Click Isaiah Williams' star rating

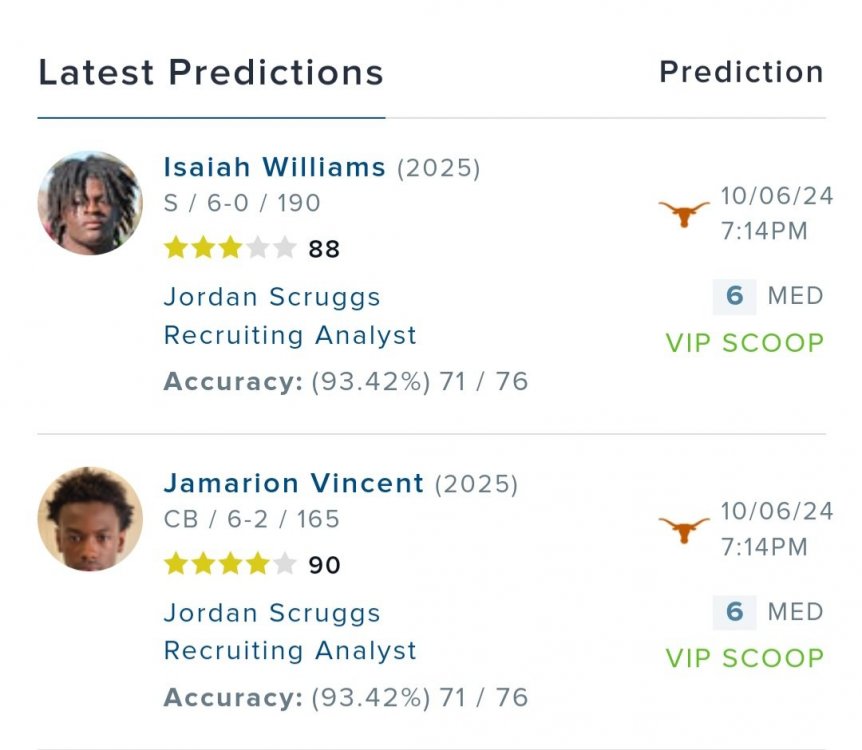tap(230, 248)
